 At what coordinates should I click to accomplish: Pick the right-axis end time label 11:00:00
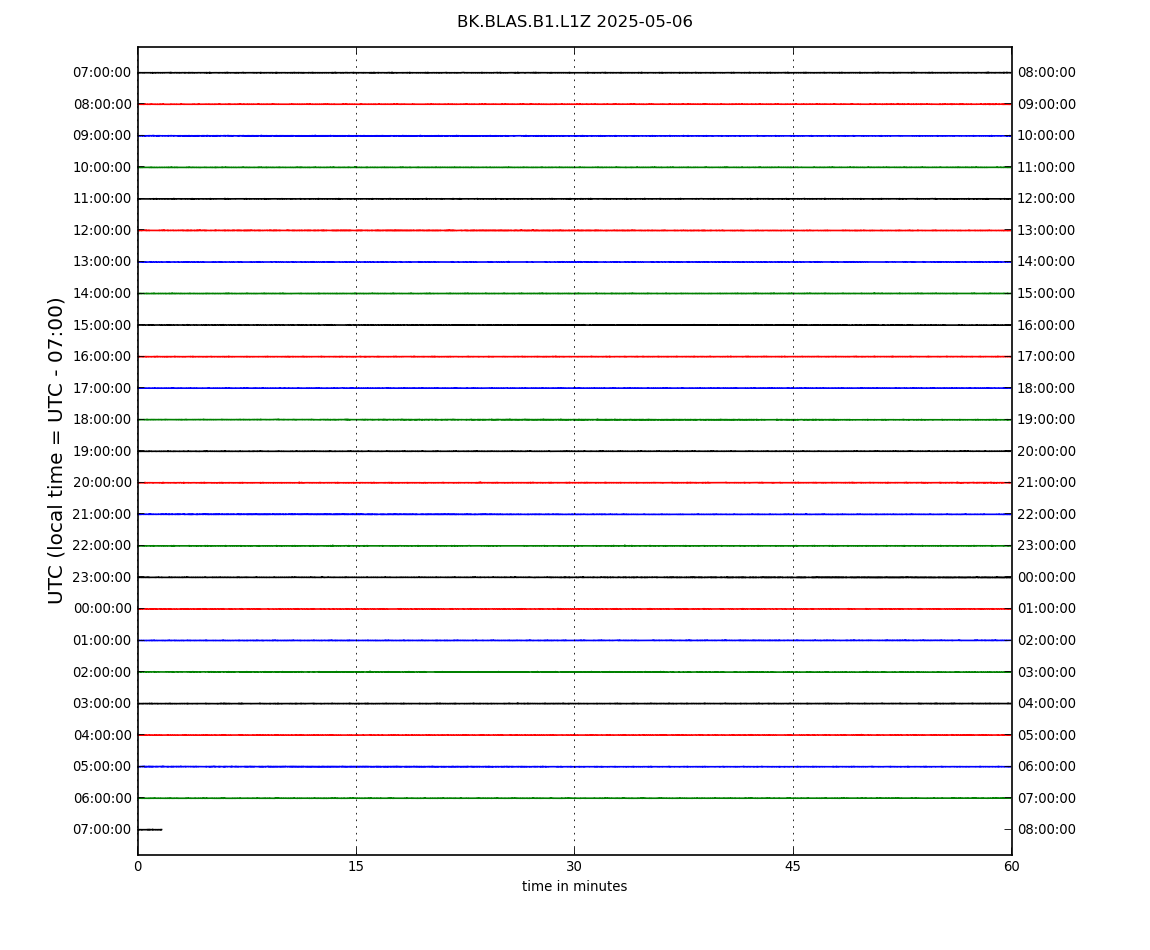1047,167
